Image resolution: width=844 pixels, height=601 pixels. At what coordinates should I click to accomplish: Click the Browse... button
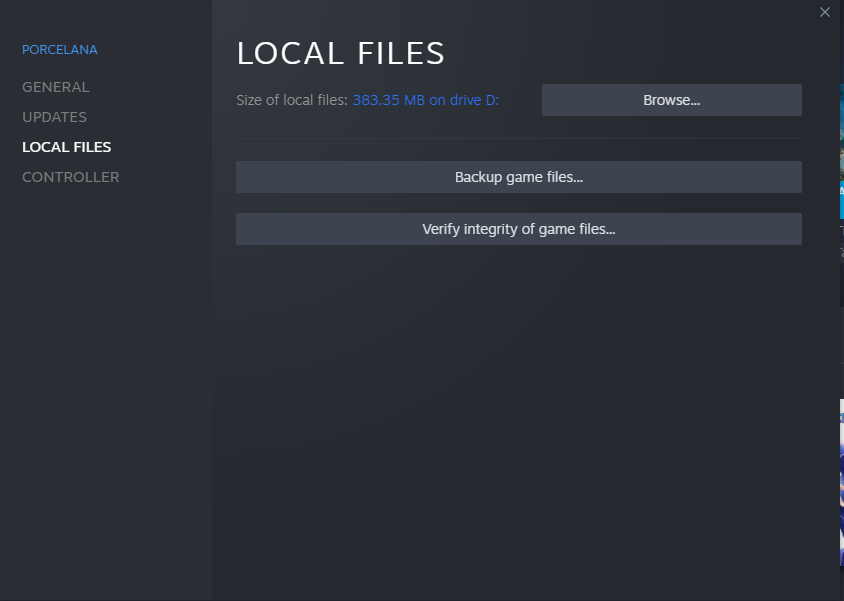click(671, 100)
